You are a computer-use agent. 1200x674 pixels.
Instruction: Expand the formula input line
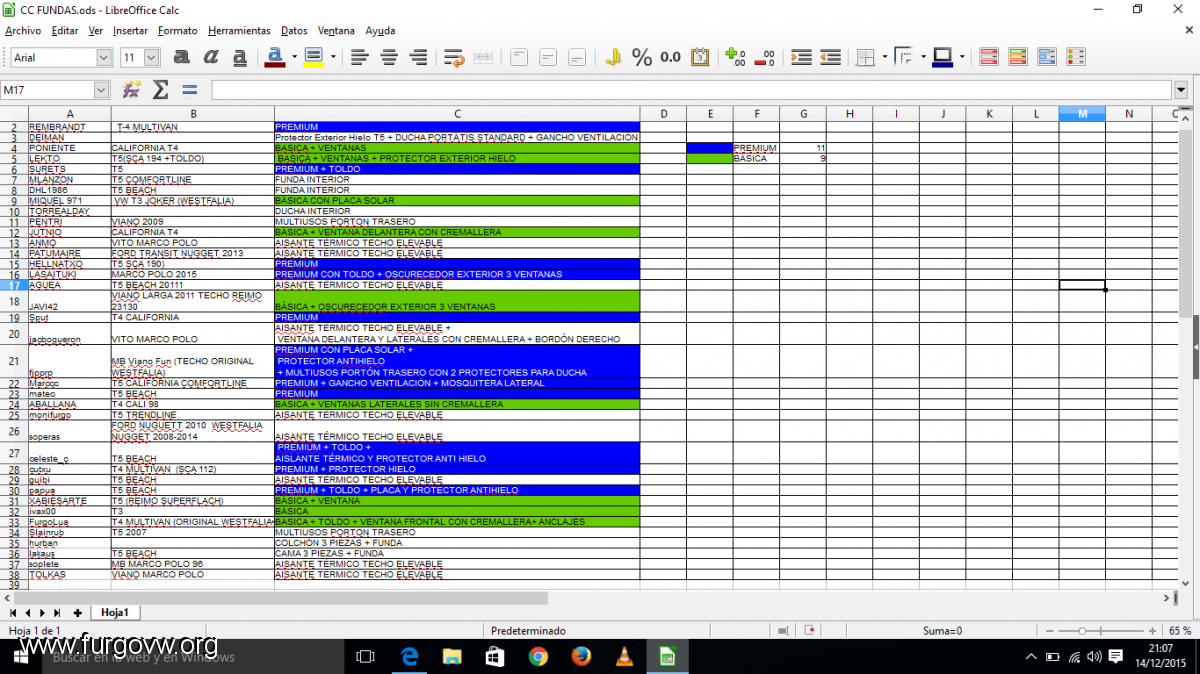coord(1182,90)
